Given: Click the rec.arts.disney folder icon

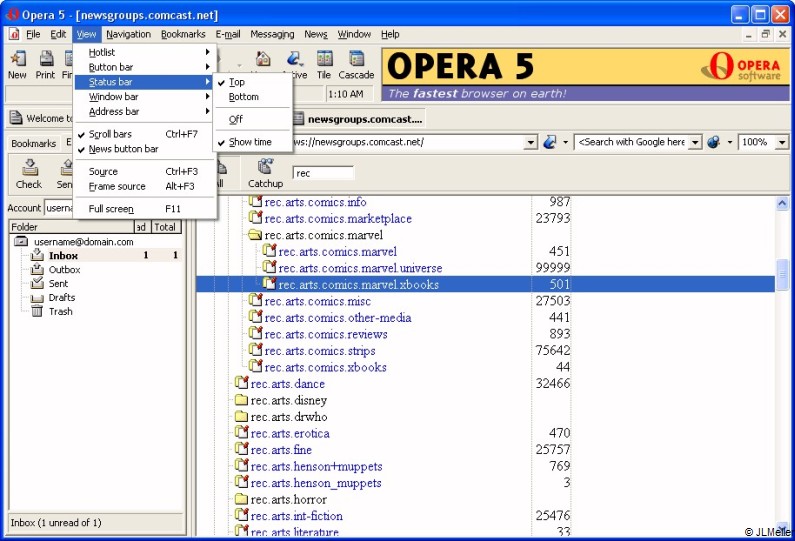Looking at the screenshot, I should (241, 400).
